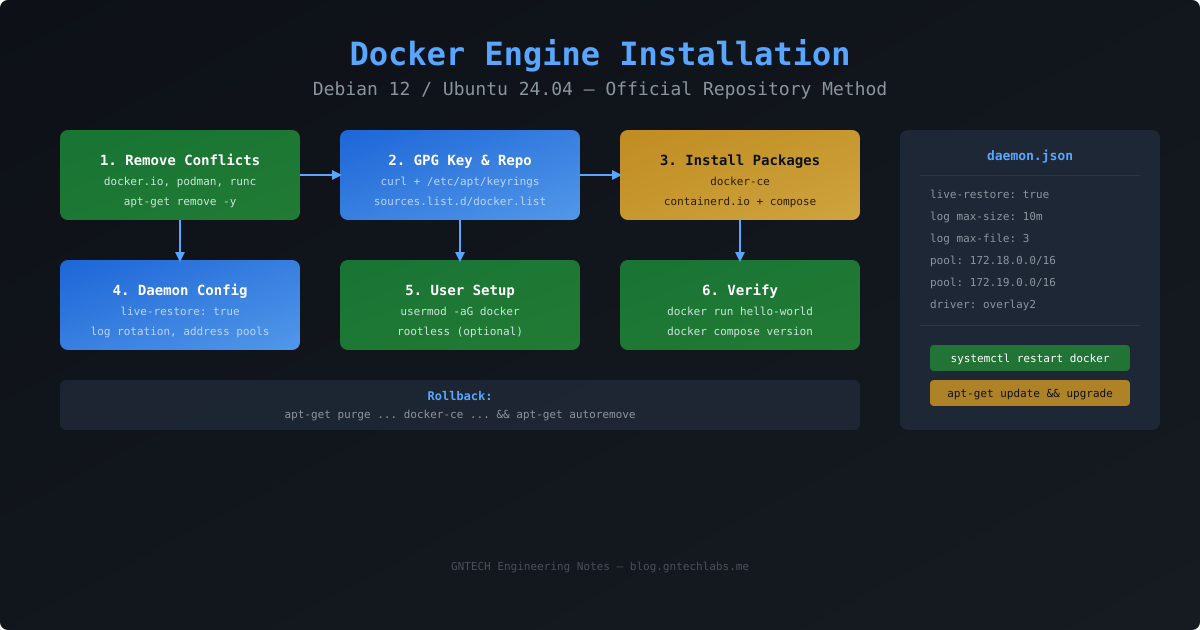This screenshot has width=1200, height=630.
Task: Select the 'driver: overlay2' line
Action: pos(983,304)
